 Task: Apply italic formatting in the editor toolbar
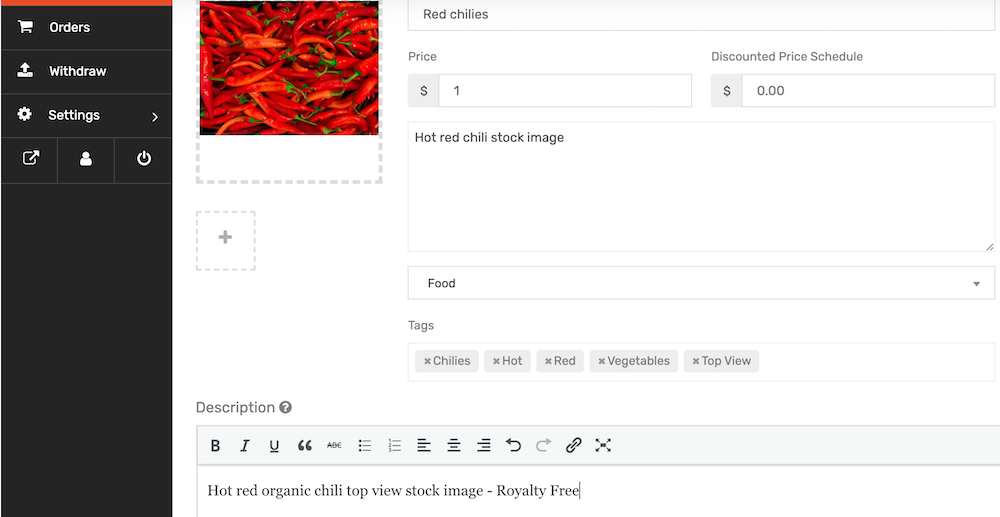[244, 446]
